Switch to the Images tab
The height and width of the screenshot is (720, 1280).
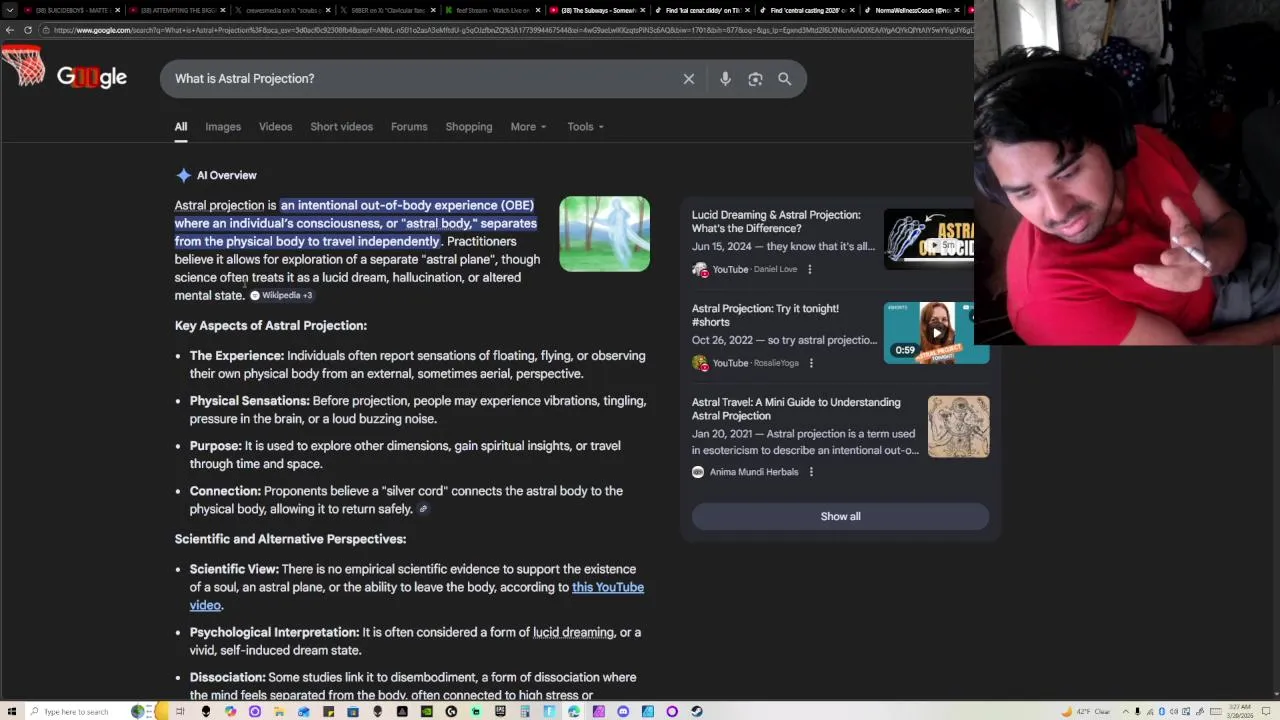pyautogui.click(x=223, y=127)
